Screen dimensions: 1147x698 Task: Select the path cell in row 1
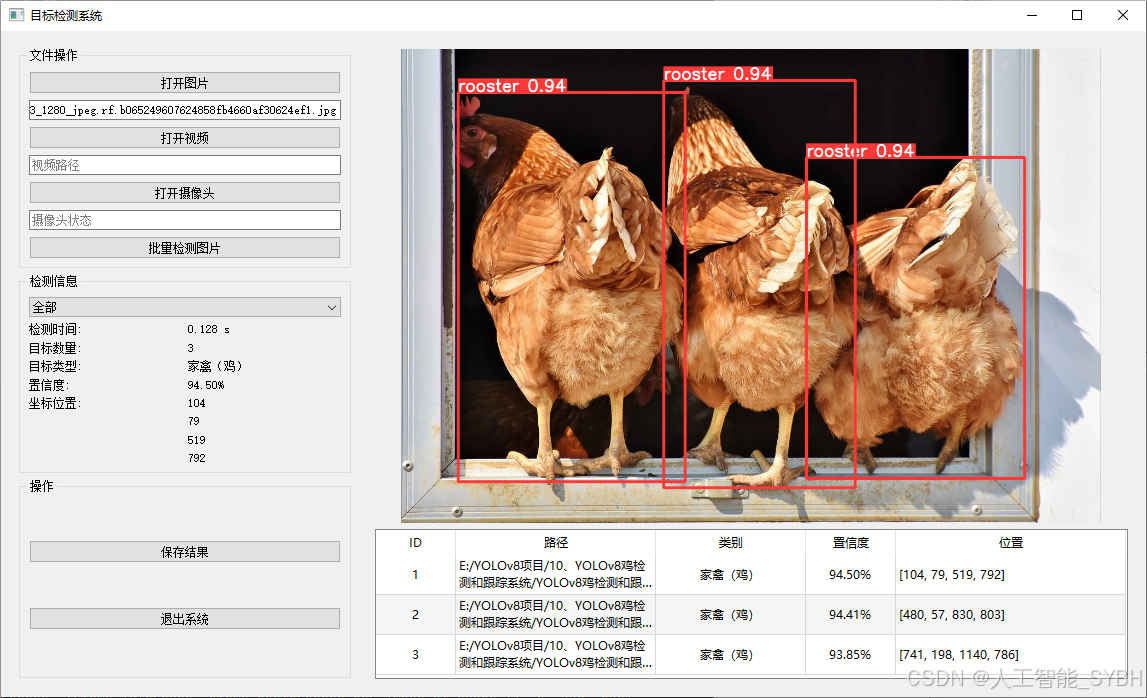(555, 574)
